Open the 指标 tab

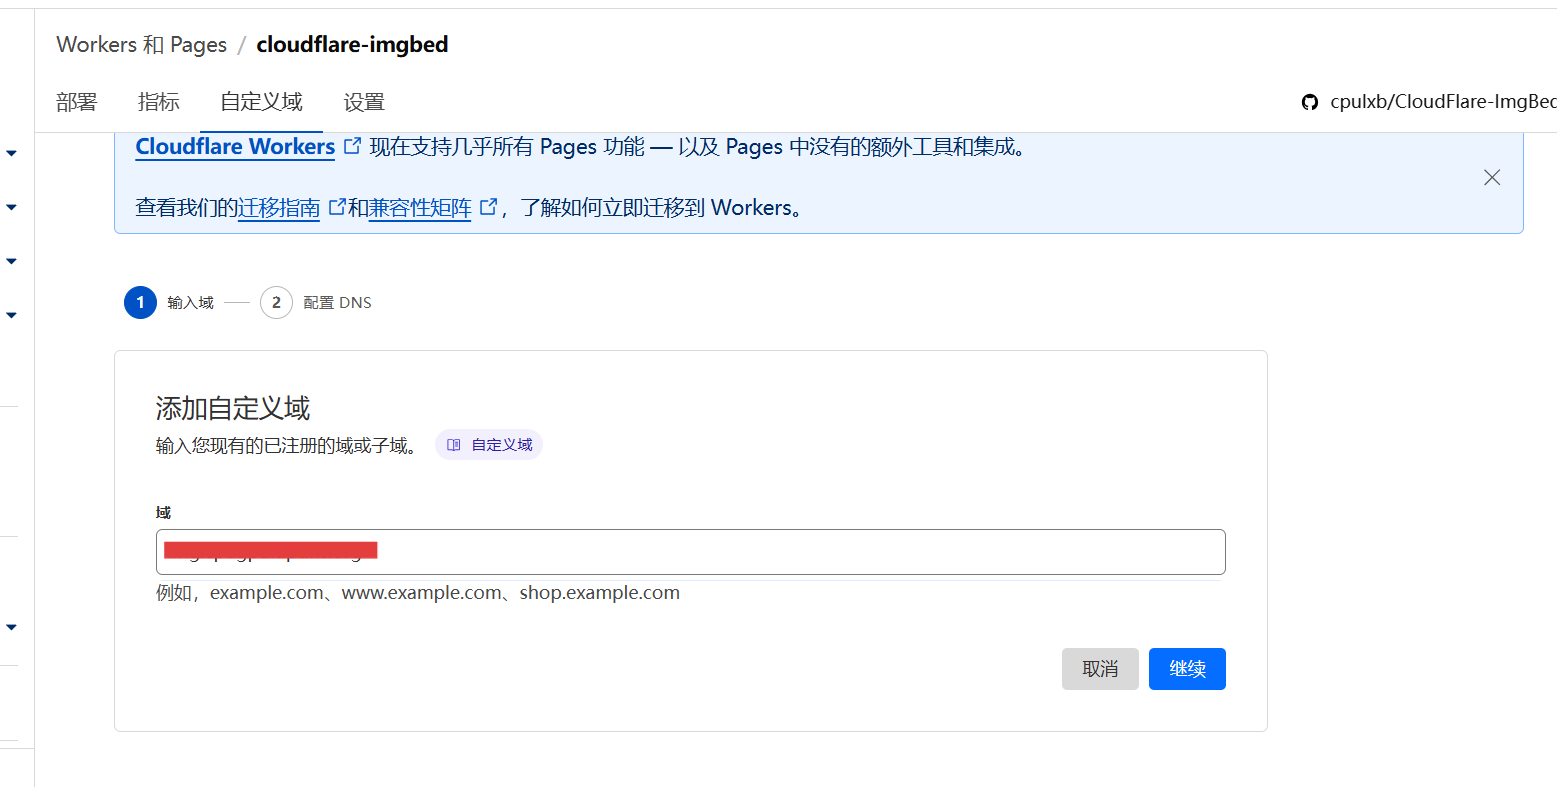pyautogui.click(x=159, y=102)
